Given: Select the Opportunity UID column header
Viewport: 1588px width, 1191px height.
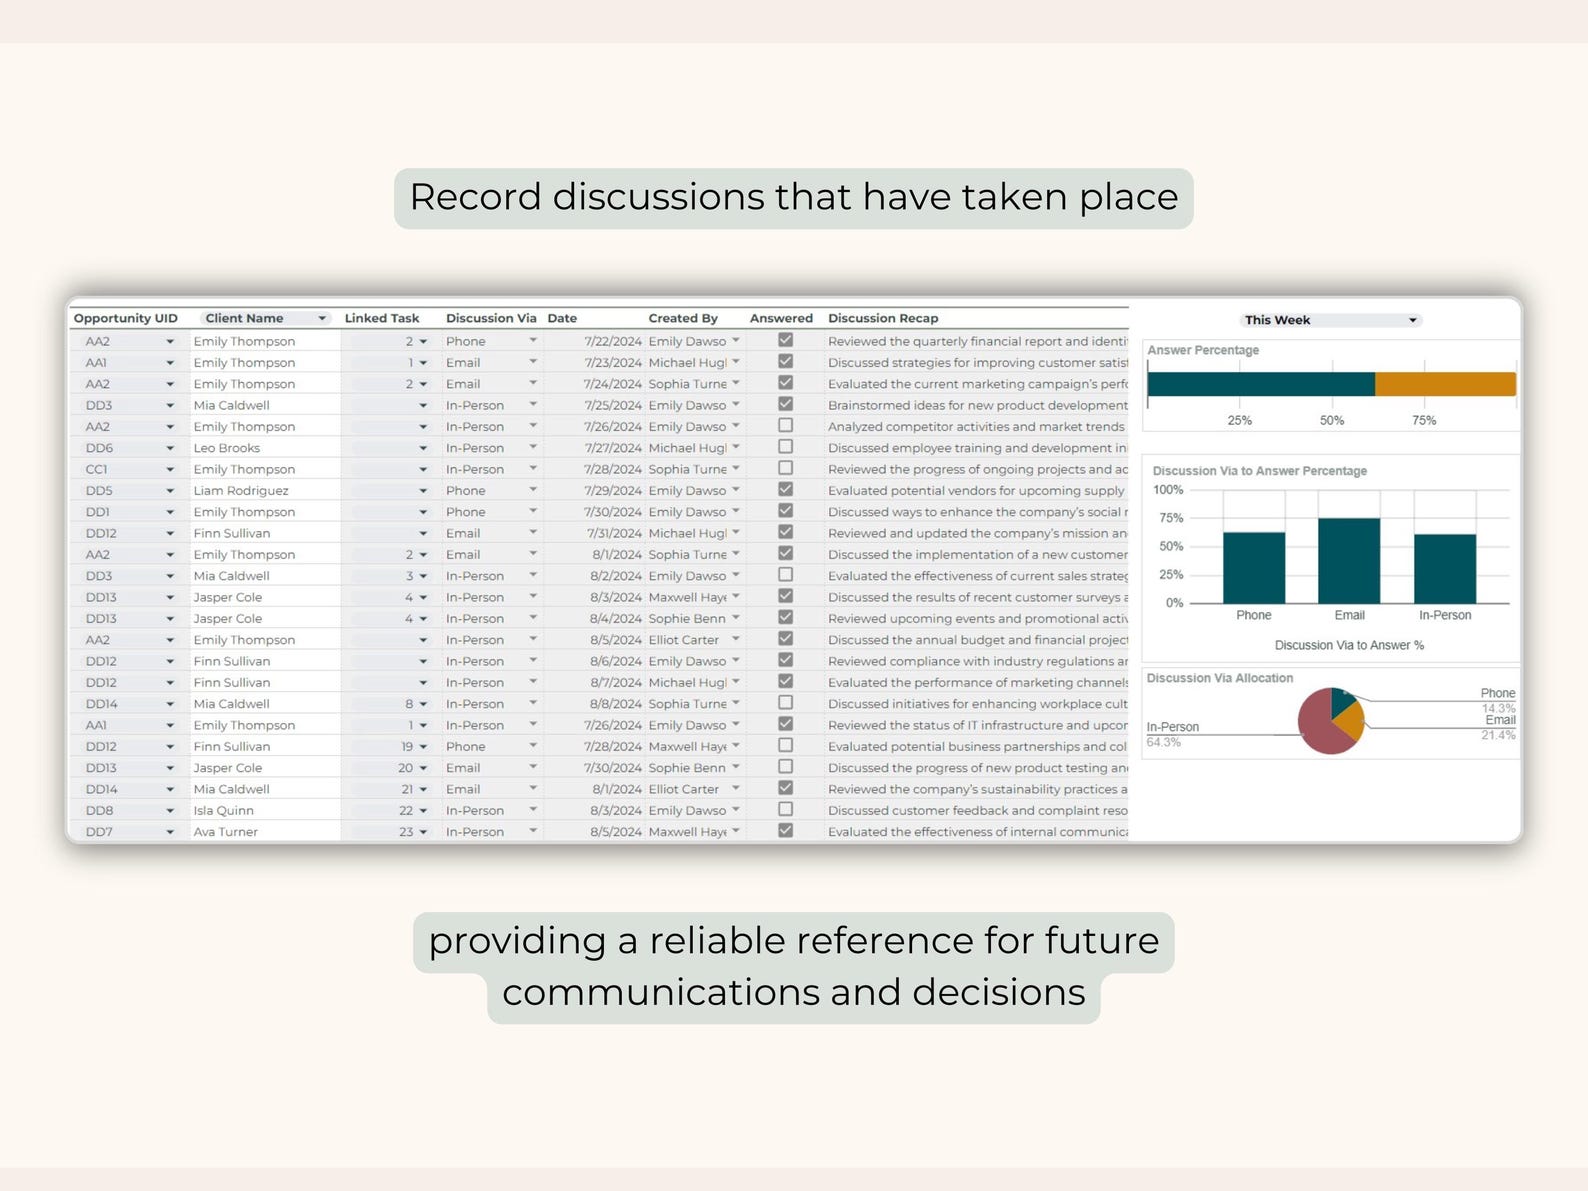Looking at the screenshot, I should point(126,319).
